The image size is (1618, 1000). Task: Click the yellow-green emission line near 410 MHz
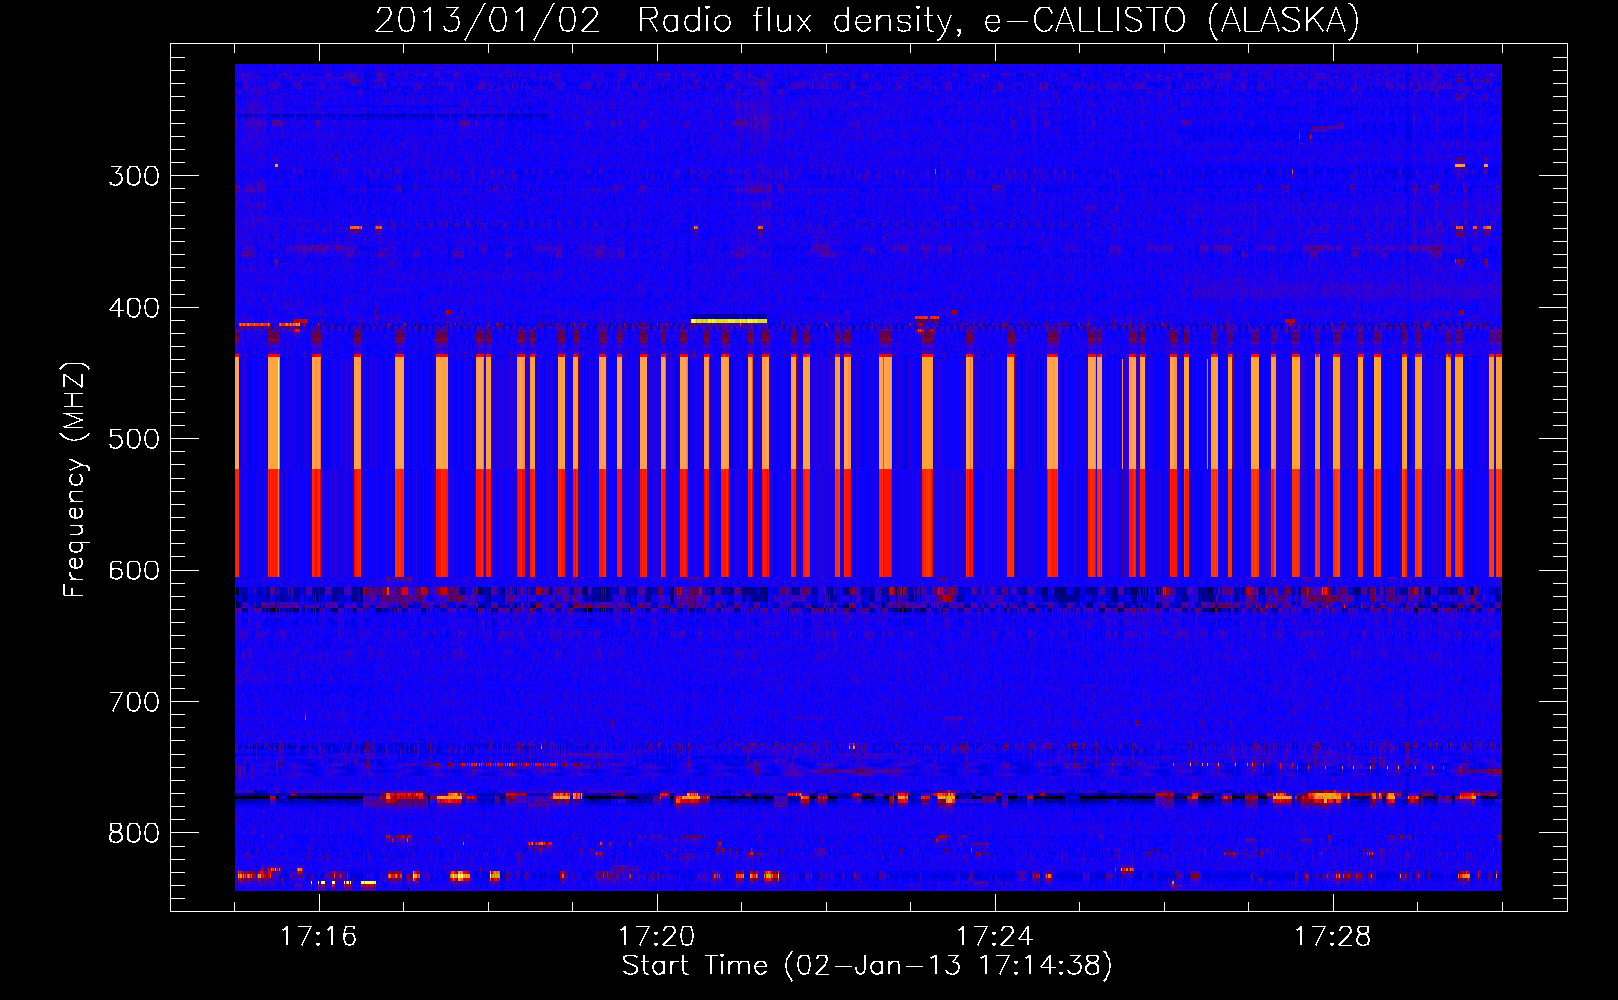(729, 321)
